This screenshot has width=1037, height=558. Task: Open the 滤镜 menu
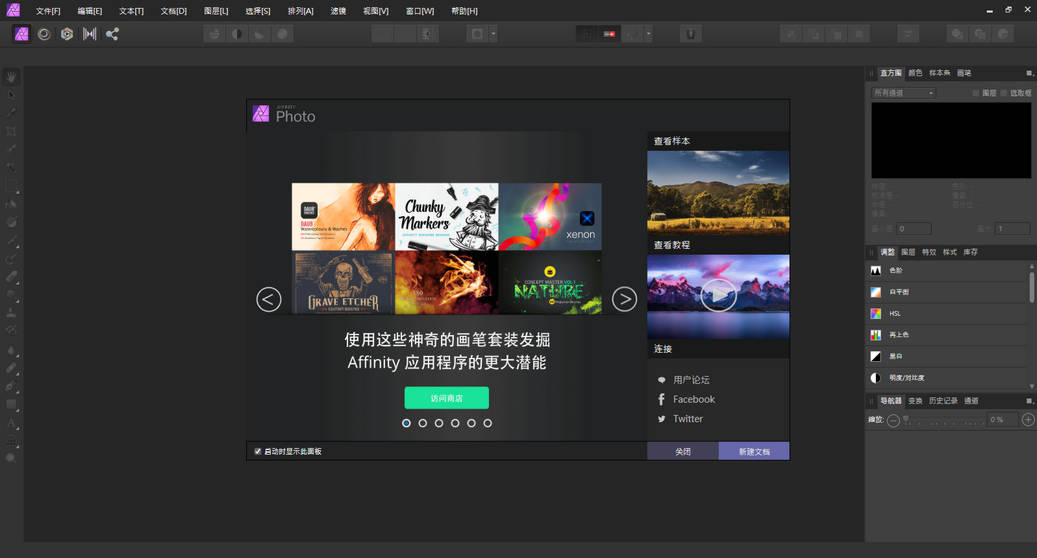[x=338, y=11]
